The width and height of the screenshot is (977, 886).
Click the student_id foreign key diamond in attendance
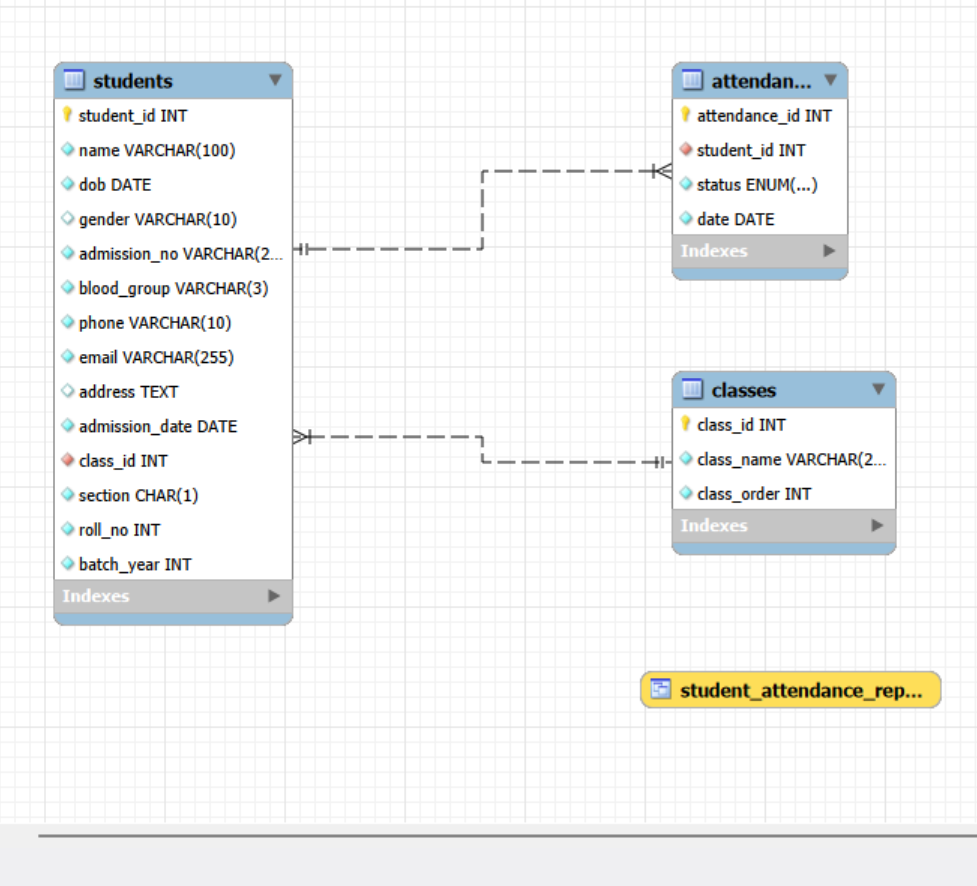(x=686, y=150)
